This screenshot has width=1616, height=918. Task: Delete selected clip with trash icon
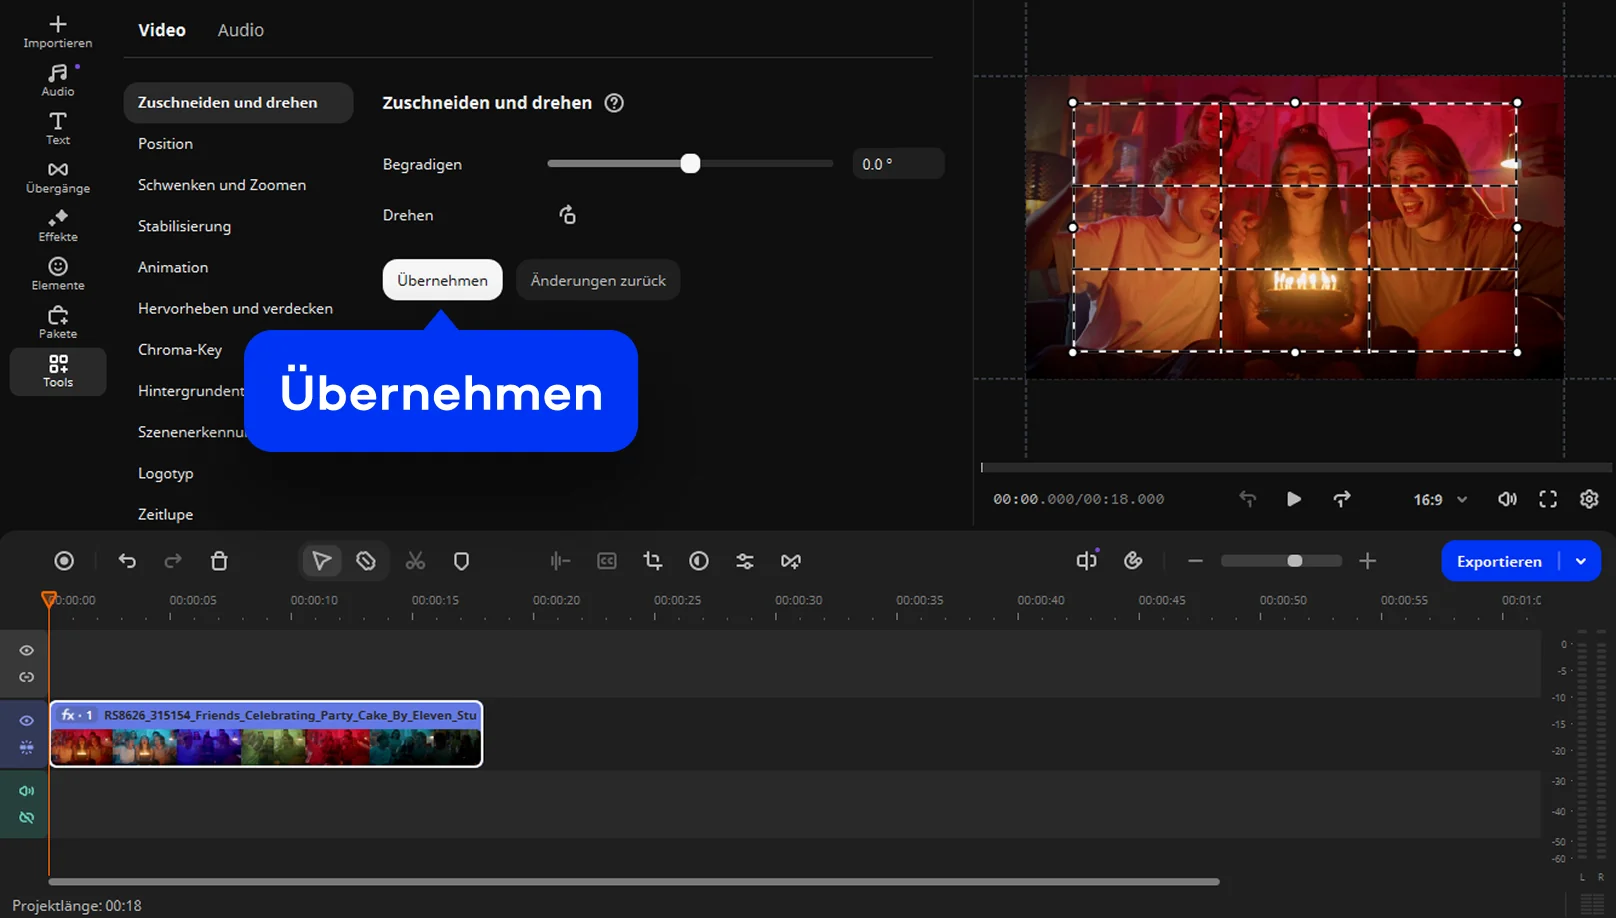(219, 561)
